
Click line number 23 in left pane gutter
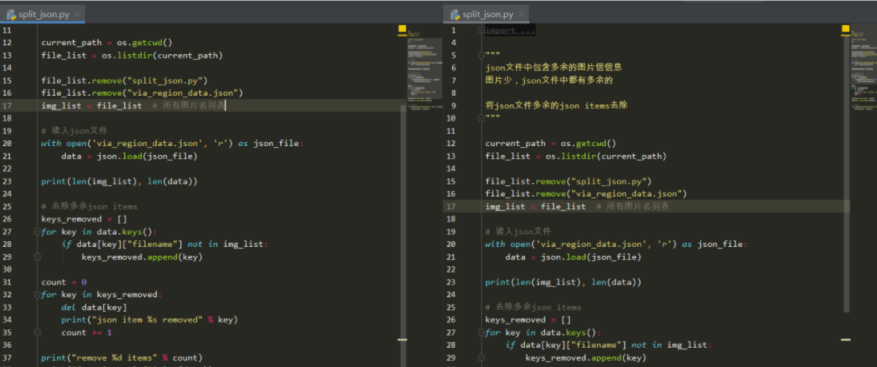click(7, 181)
